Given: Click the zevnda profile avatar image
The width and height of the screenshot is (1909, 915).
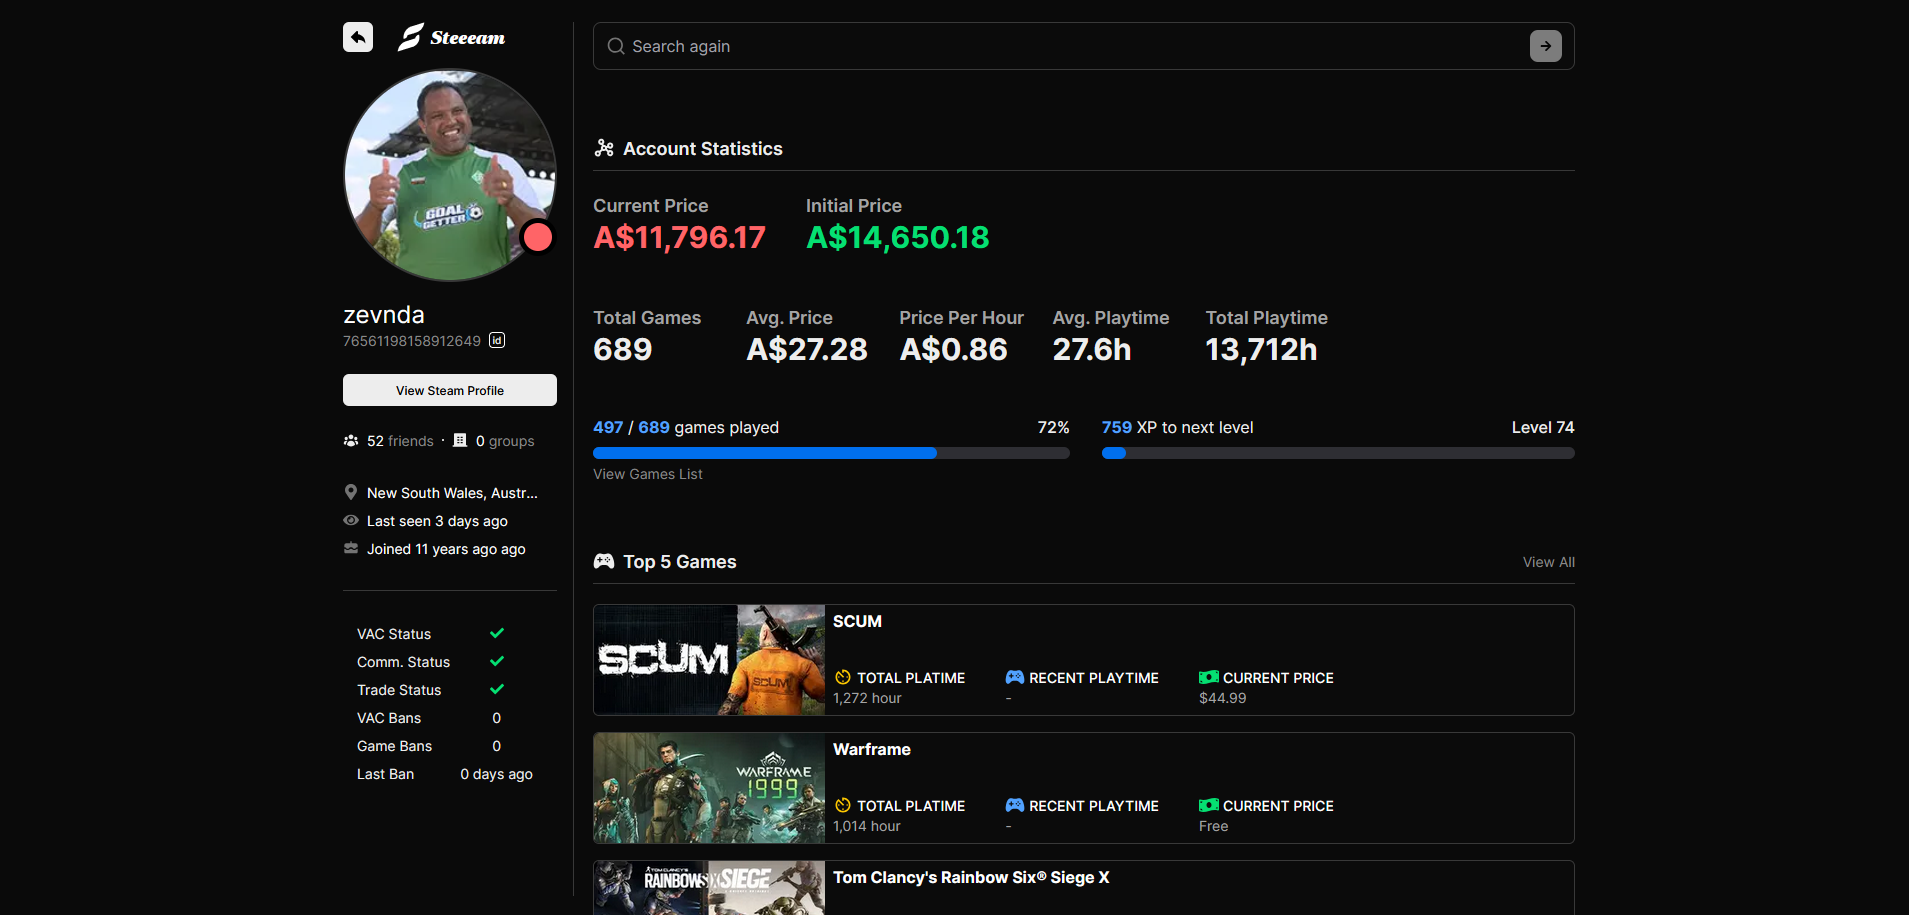Looking at the screenshot, I should pyautogui.click(x=450, y=175).
